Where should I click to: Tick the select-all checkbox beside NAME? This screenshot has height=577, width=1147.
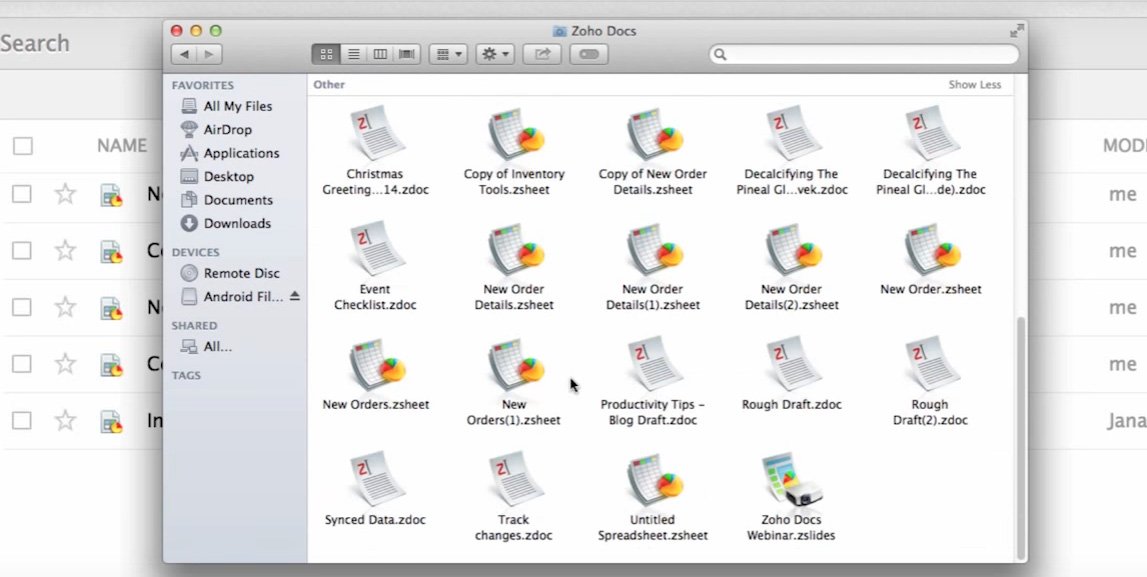(23, 146)
